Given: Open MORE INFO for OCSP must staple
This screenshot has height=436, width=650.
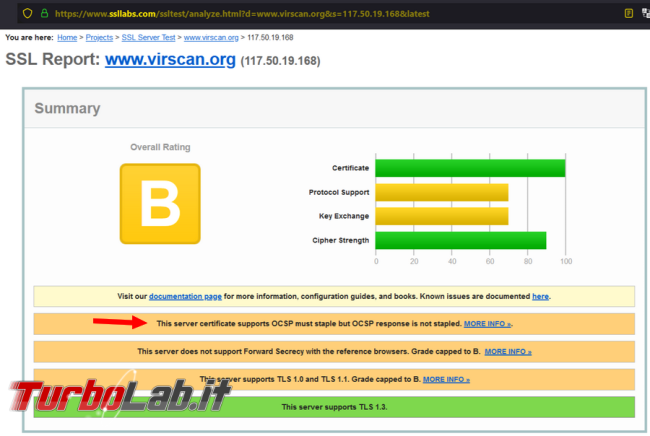Looking at the screenshot, I should (x=487, y=324).
